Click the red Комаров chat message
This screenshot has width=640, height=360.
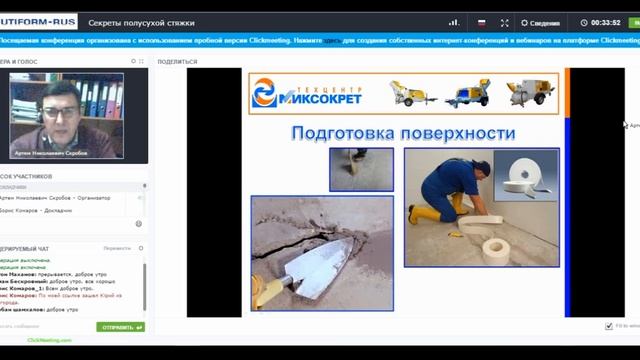click(61, 299)
